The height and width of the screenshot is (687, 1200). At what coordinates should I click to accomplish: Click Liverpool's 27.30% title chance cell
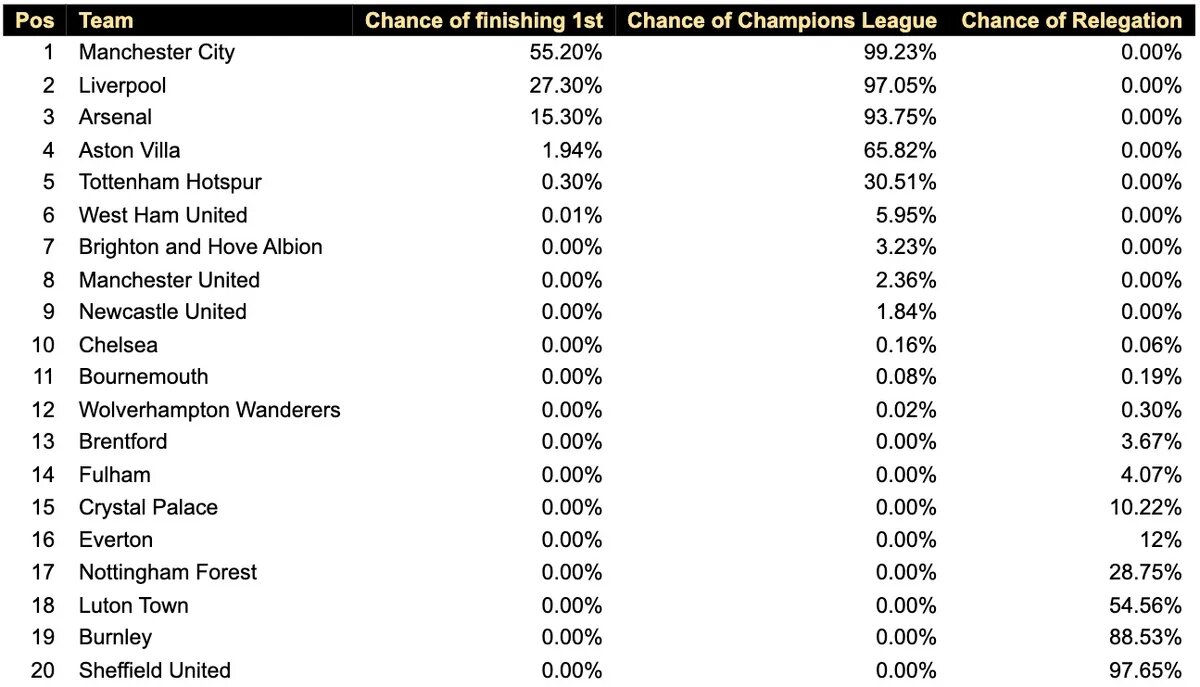pos(565,85)
